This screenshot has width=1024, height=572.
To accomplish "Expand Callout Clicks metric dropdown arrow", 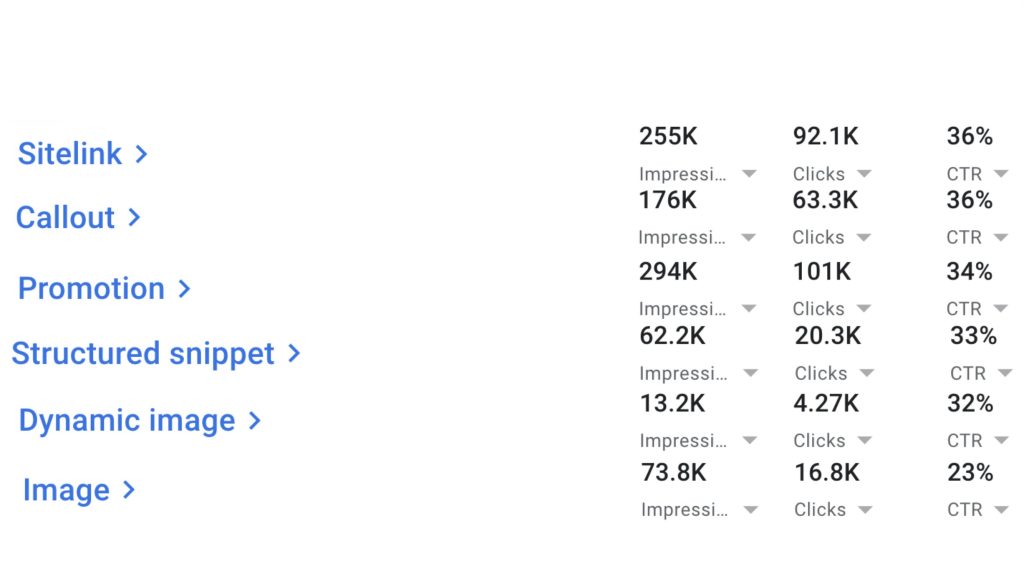I will (864, 238).
